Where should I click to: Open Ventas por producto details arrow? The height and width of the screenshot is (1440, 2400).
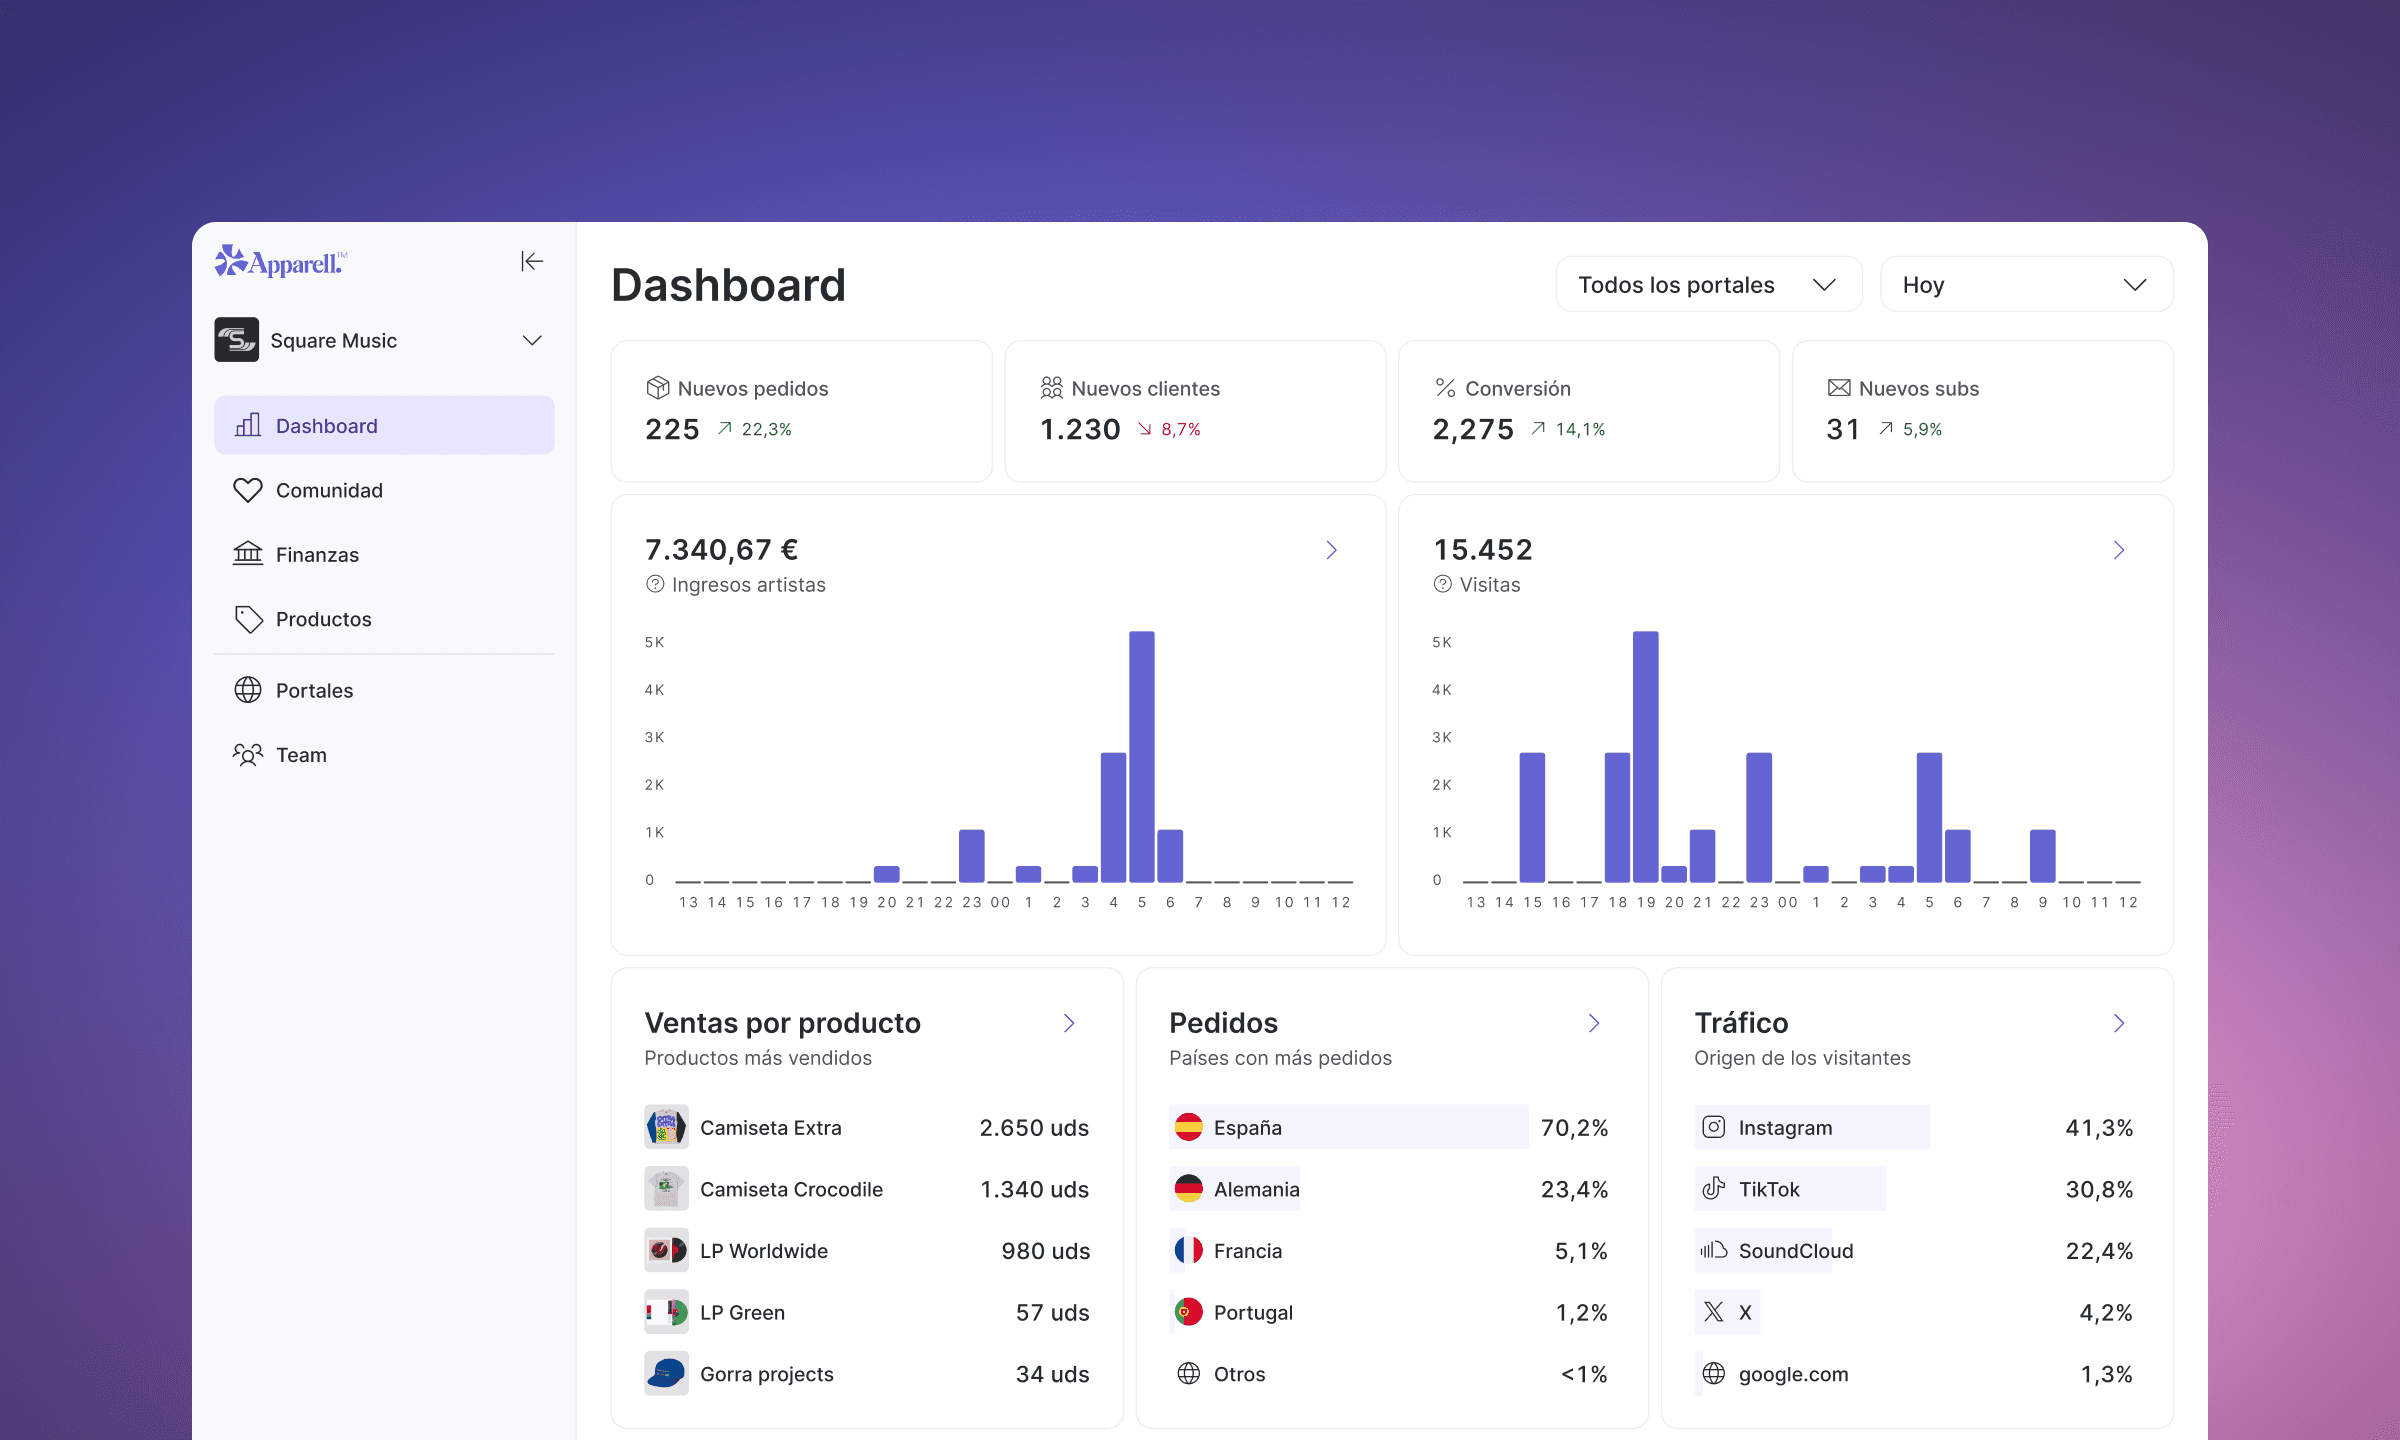1069,1023
